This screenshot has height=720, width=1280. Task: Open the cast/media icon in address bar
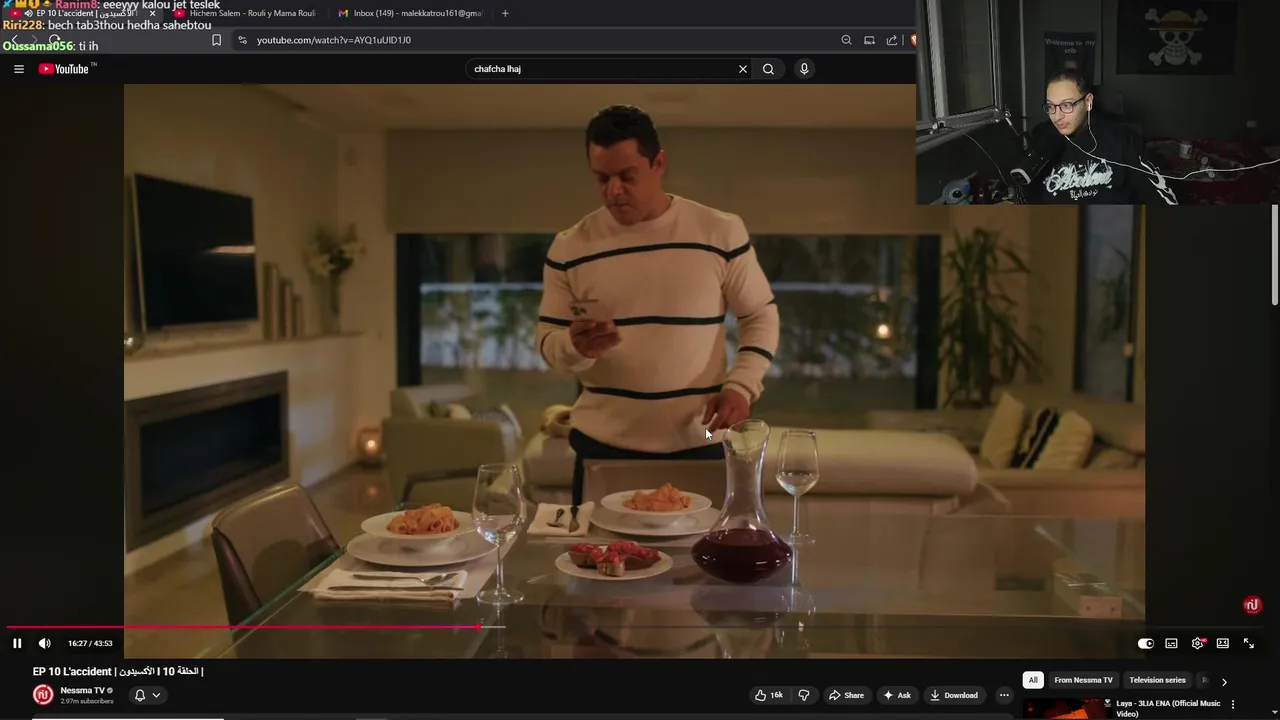pyautogui.click(x=869, y=40)
